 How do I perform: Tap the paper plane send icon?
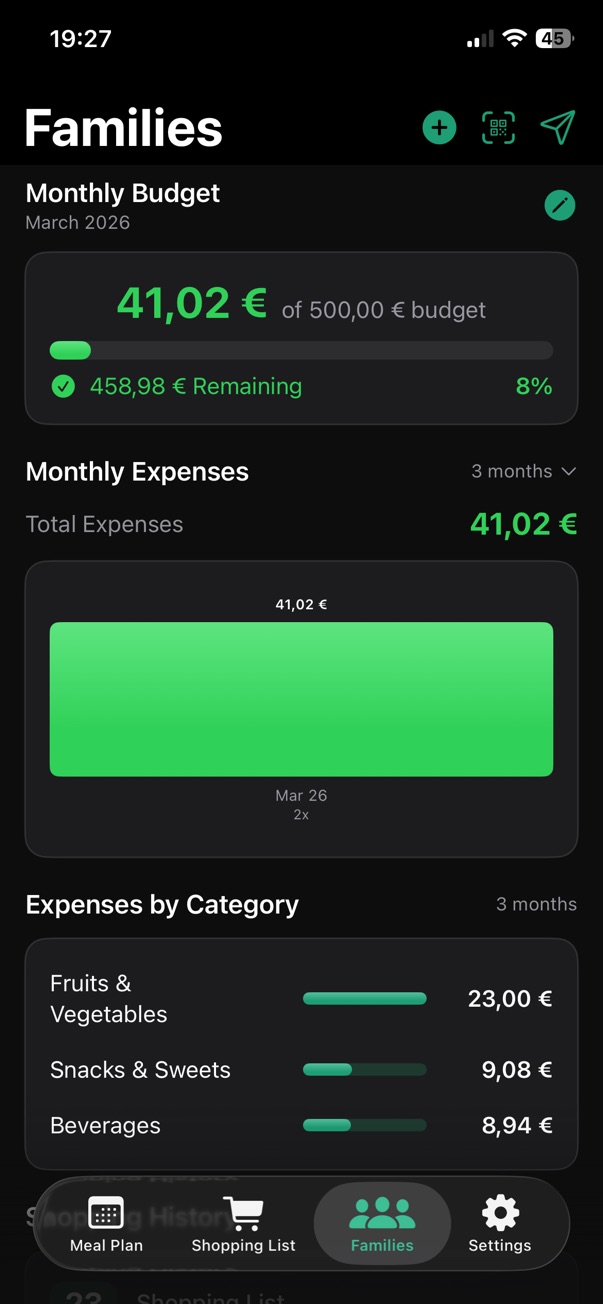click(x=558, y=128)
